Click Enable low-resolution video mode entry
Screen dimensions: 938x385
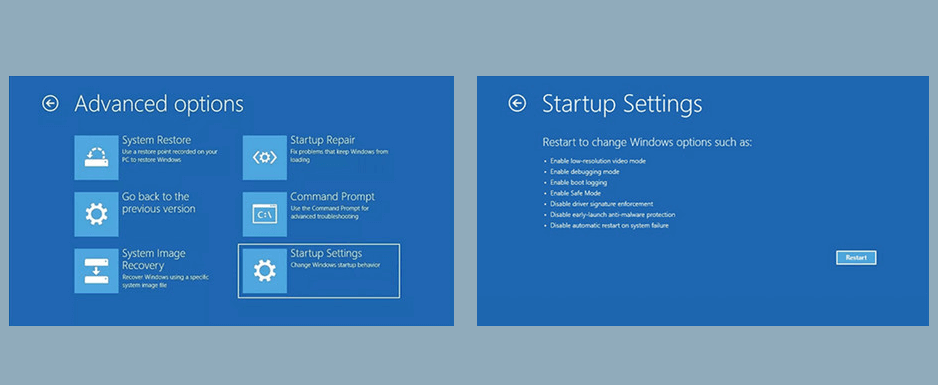coord(598,161)
